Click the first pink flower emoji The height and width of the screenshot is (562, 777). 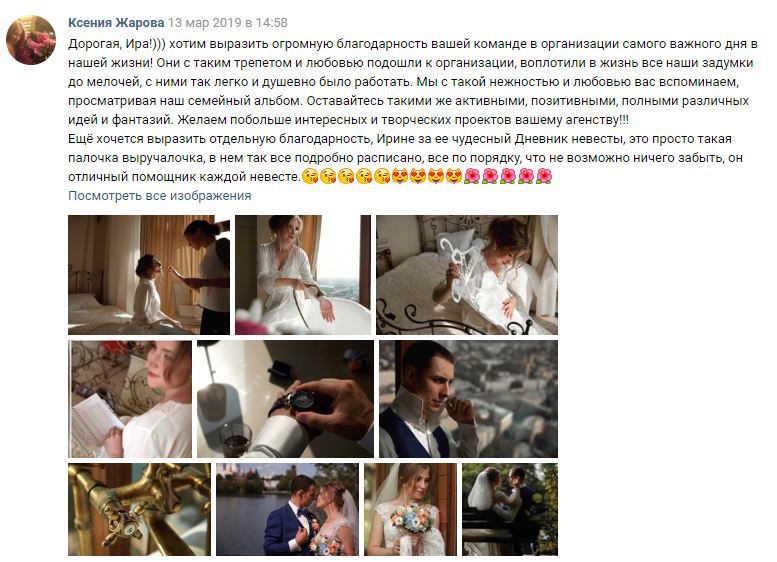[472, 176]
